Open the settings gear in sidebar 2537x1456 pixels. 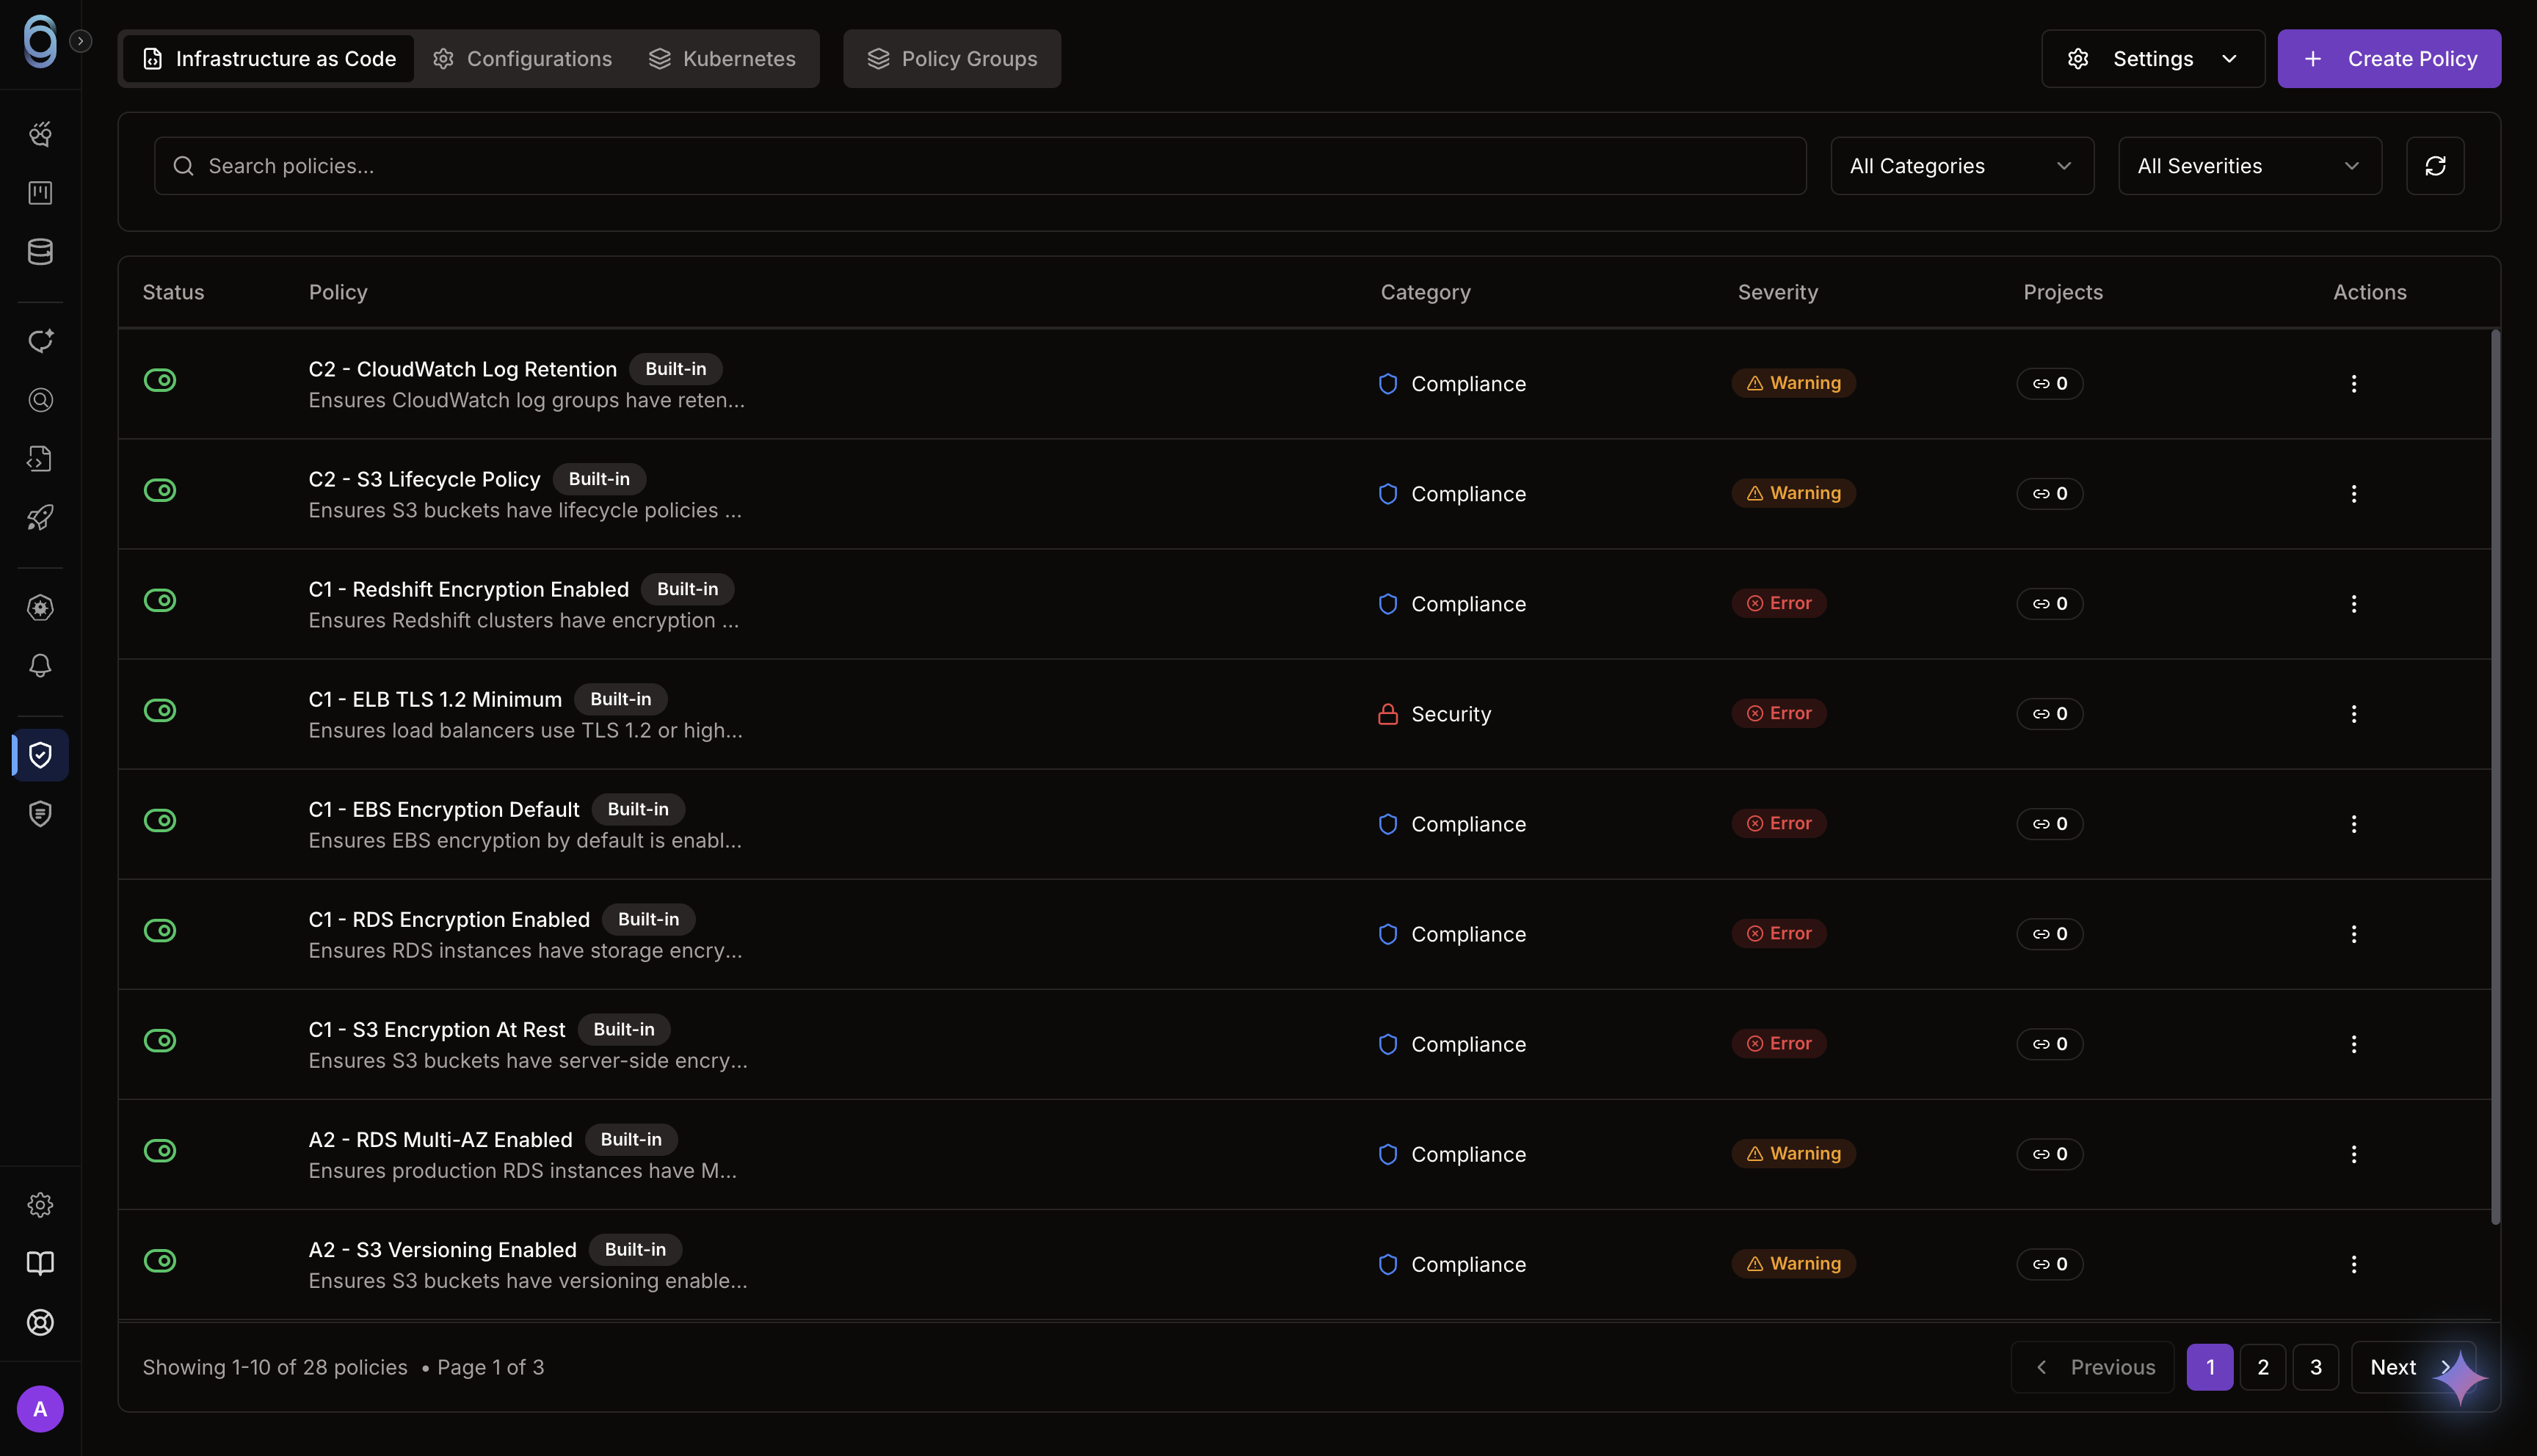click(x=40, y=1205)
